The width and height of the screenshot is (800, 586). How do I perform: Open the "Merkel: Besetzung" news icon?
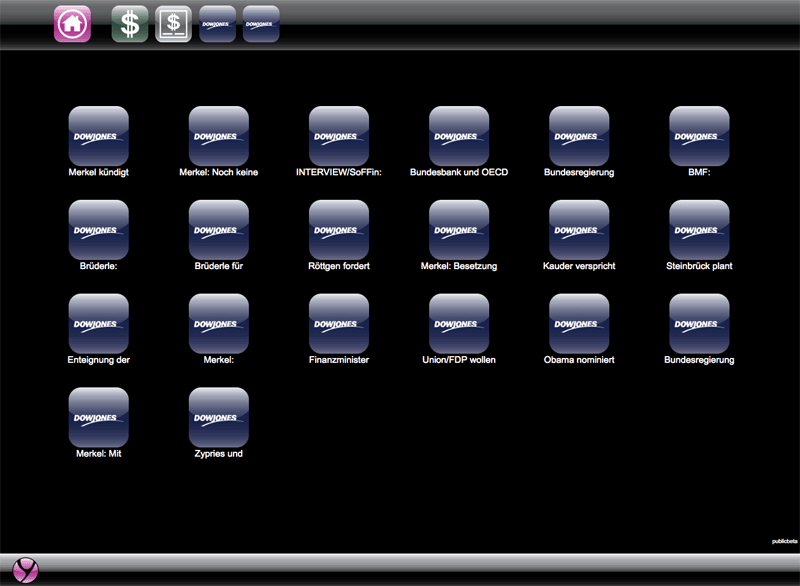(x=459, y=230)
